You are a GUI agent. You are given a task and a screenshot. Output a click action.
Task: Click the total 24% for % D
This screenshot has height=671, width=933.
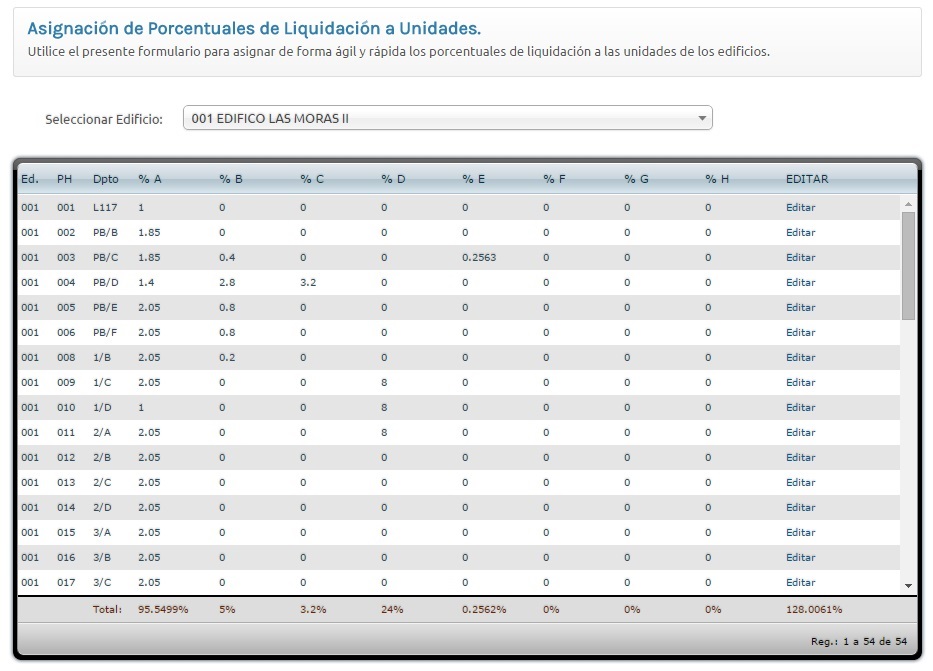click(x=392, y=609)
